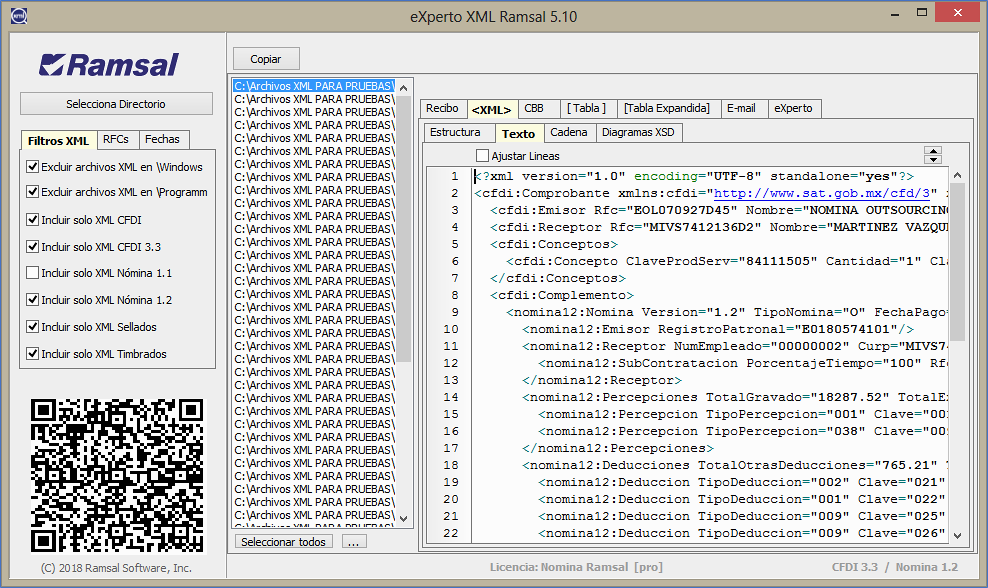Enable Incluir solo XML Nómina 1.1

33,273
